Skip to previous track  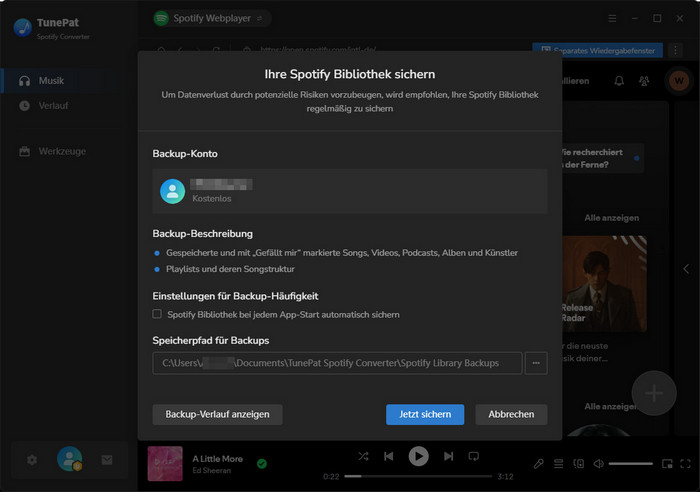click(389, 456)
